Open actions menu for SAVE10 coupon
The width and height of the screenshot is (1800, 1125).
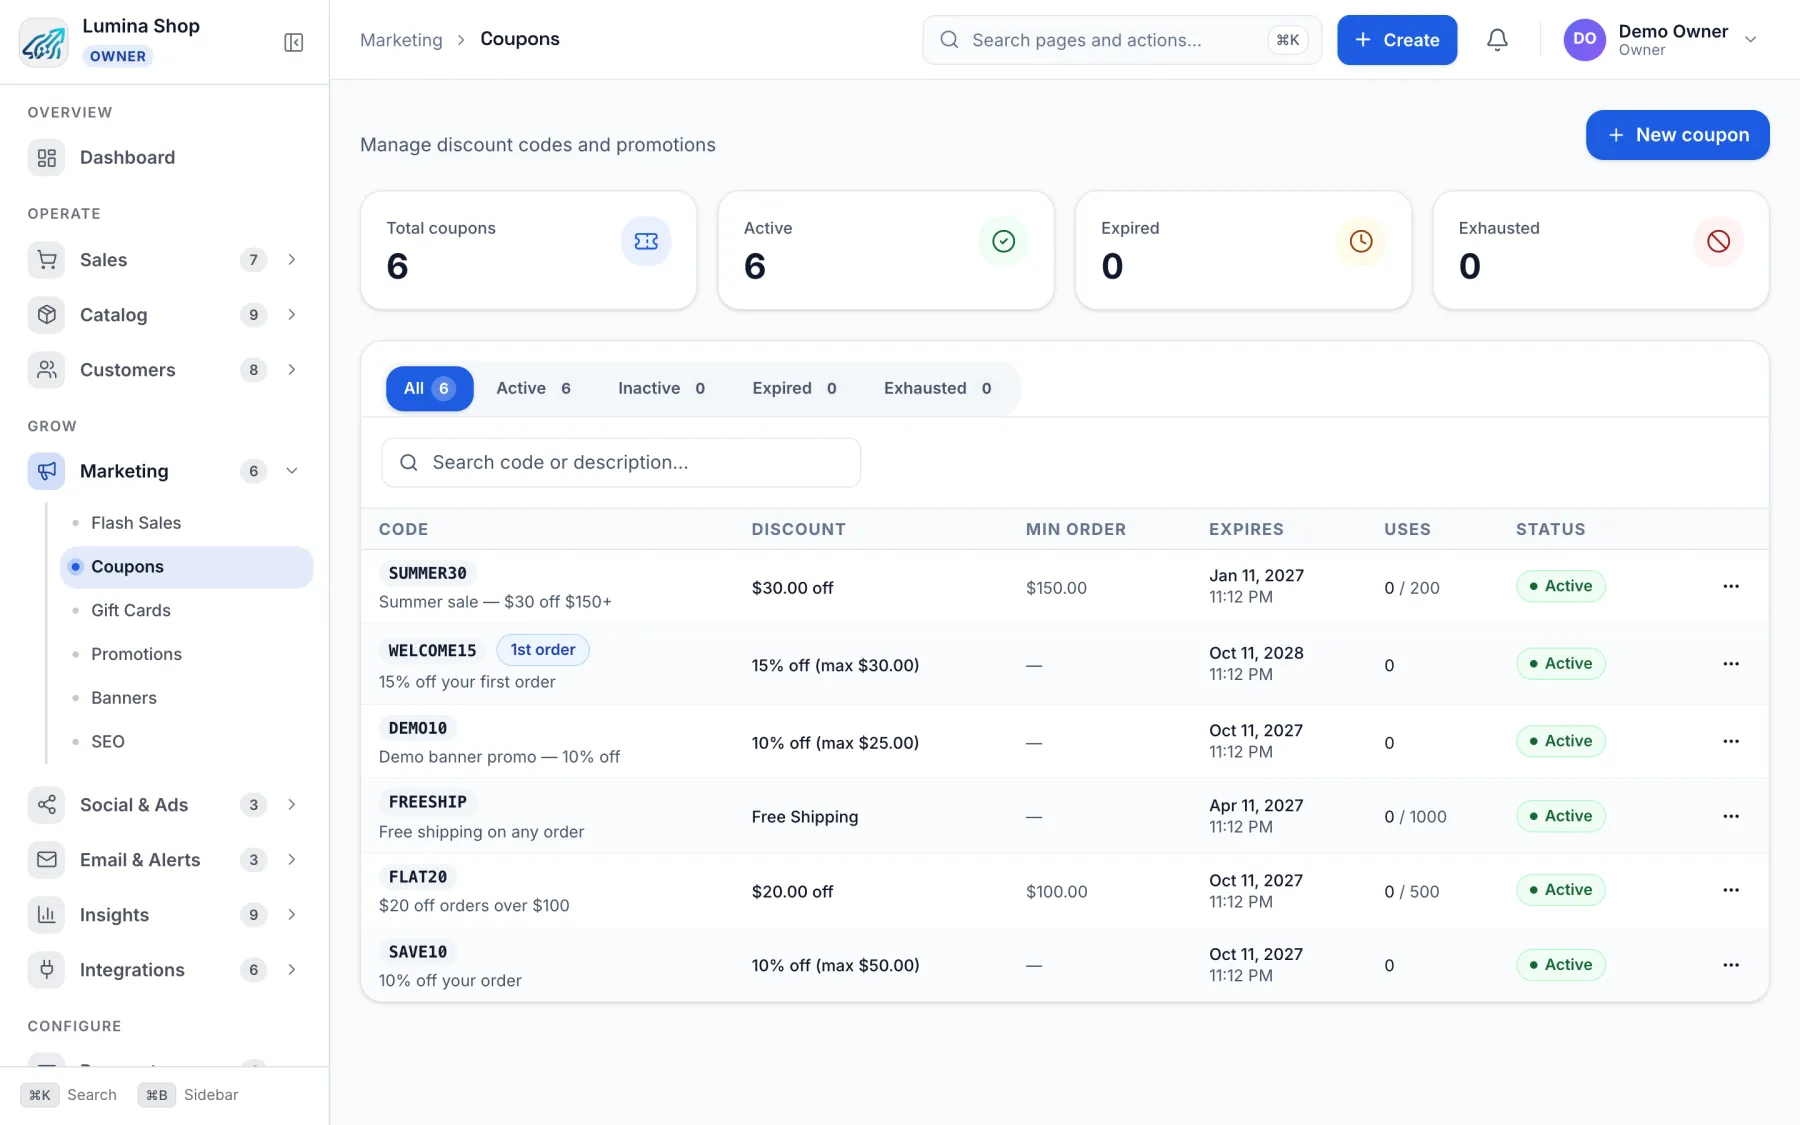tap(1731, 965)
